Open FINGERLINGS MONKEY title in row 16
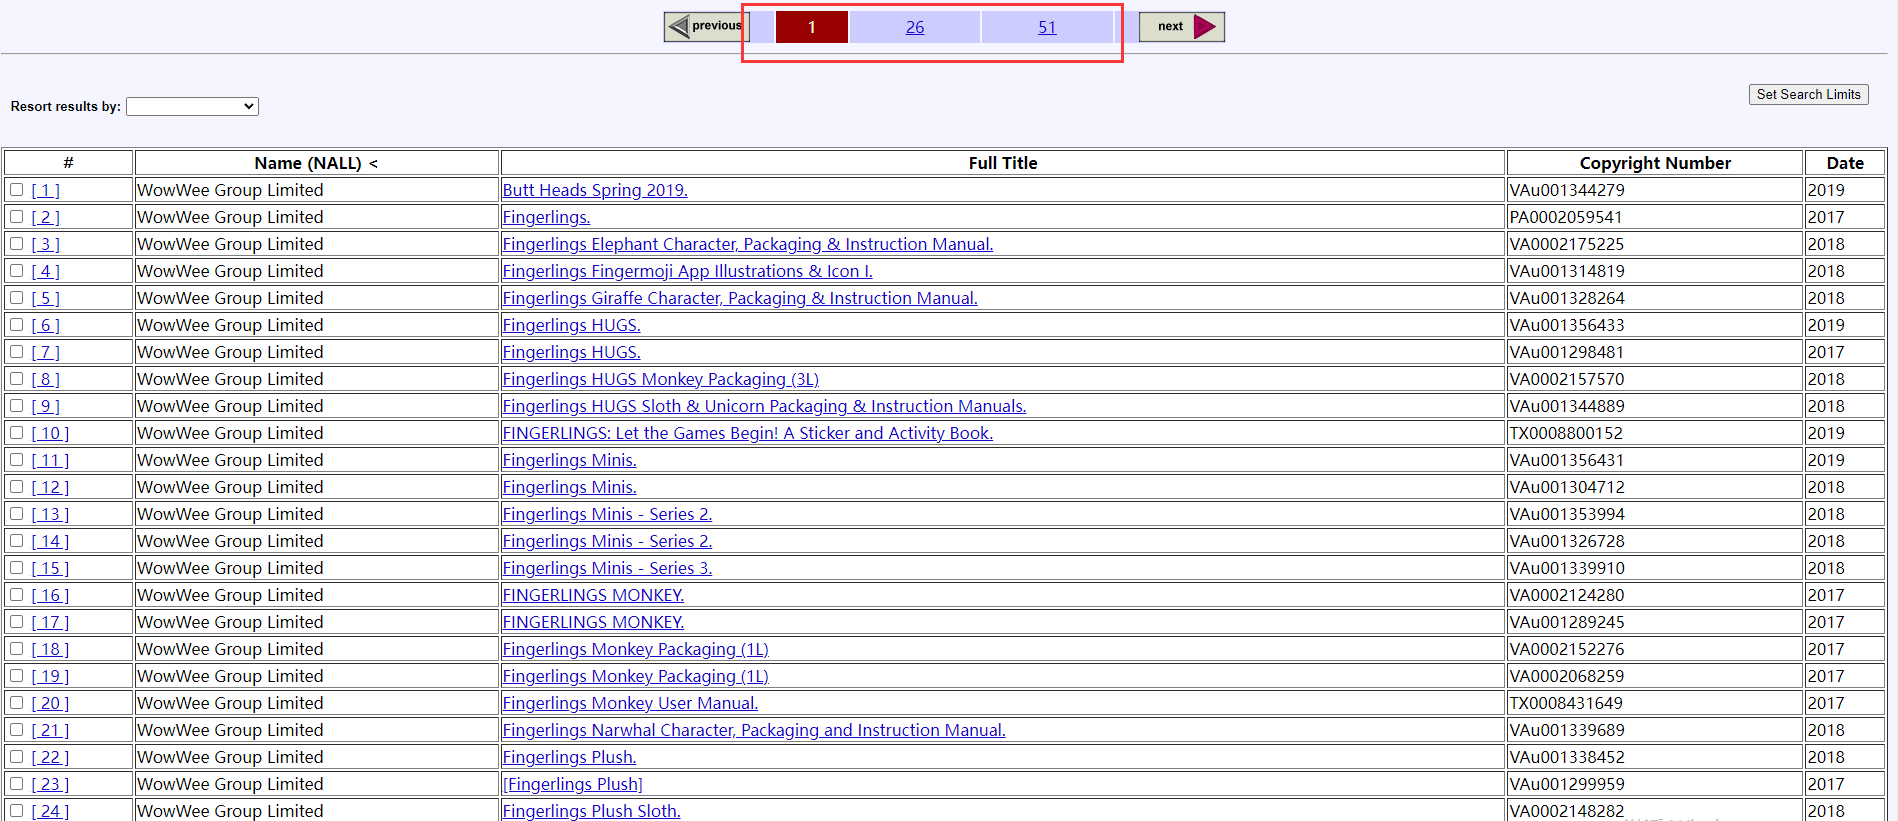 pyautogui.click(x=593, y=595)
